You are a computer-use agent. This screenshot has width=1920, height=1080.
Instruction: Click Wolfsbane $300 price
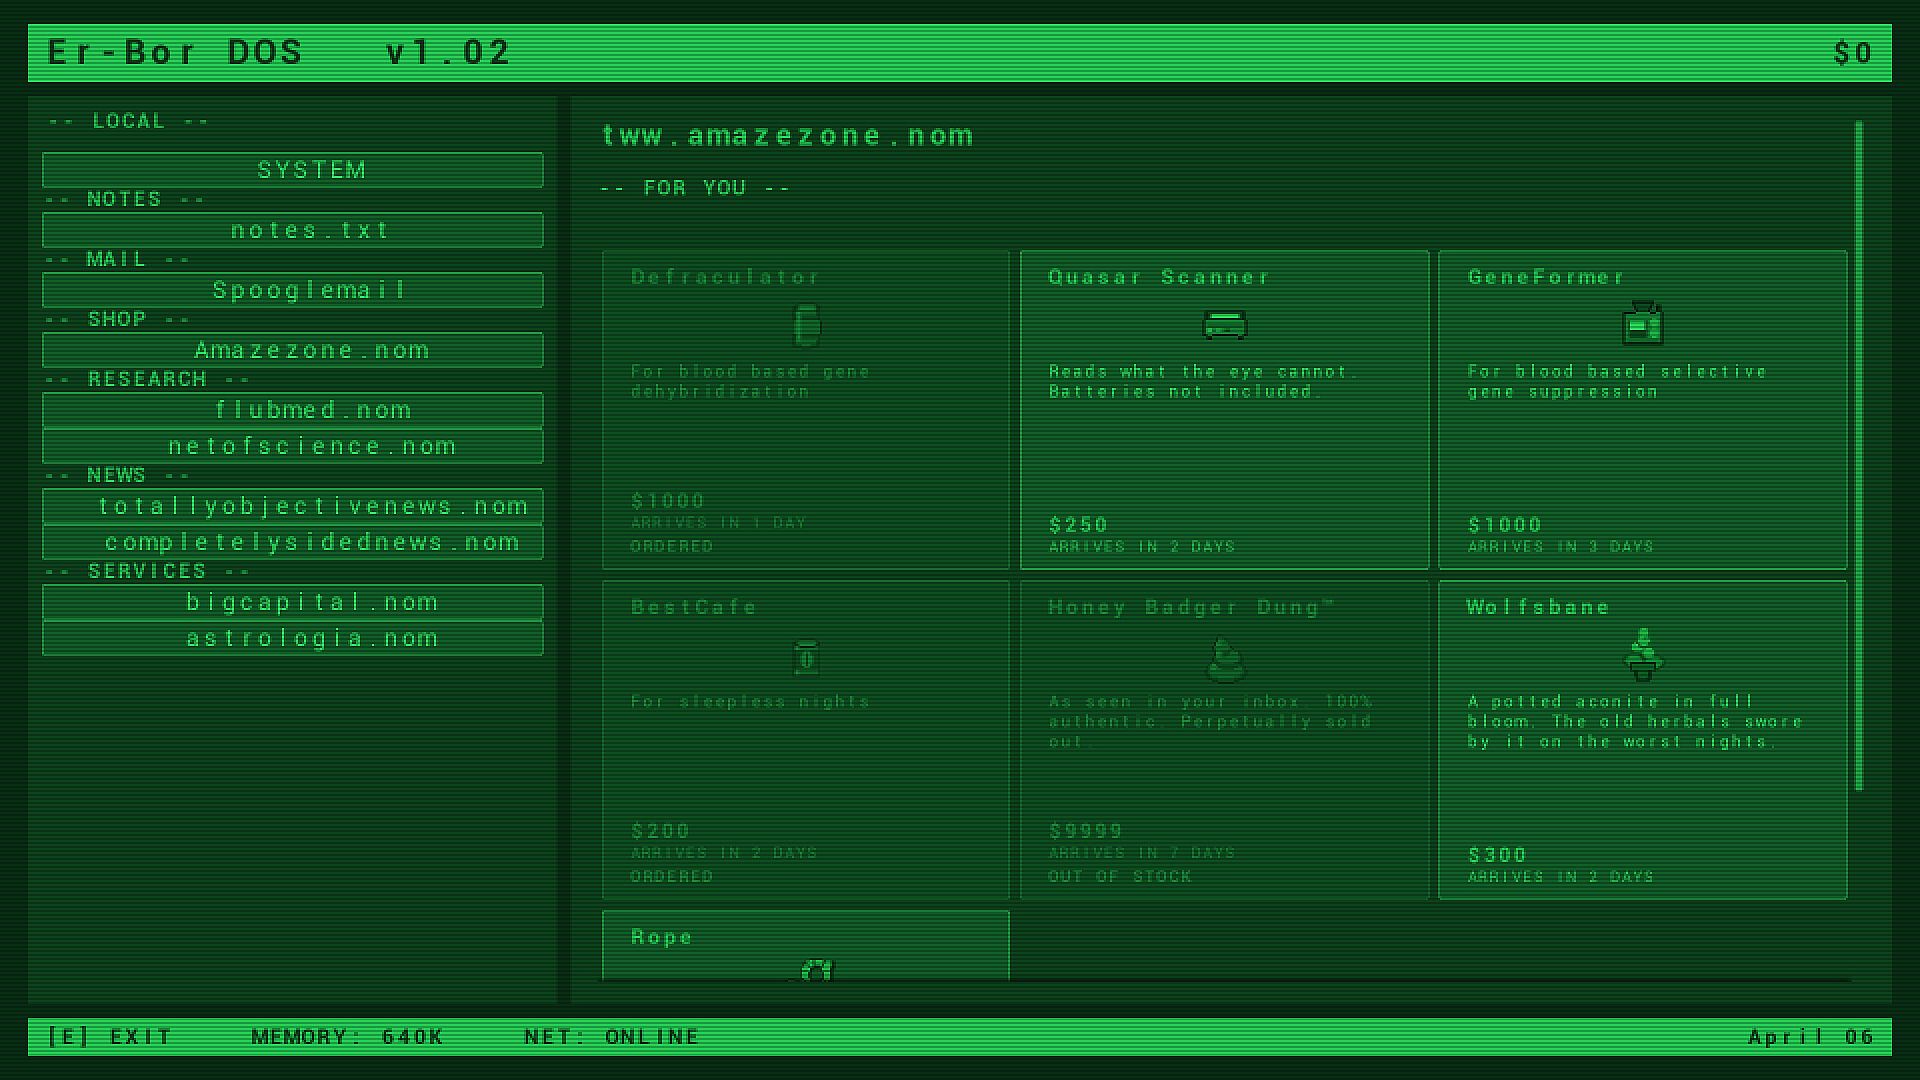pos(1497,855)
